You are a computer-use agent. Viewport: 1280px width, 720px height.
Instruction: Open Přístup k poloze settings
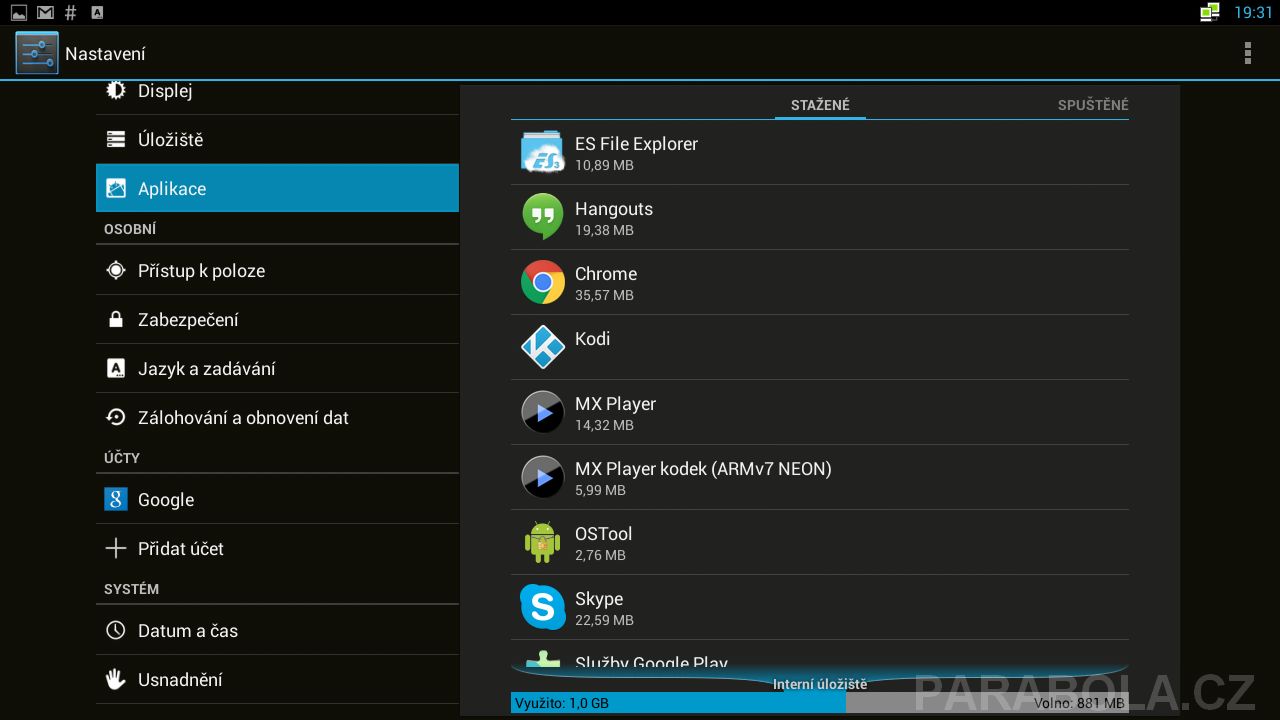tap(277, 270)
